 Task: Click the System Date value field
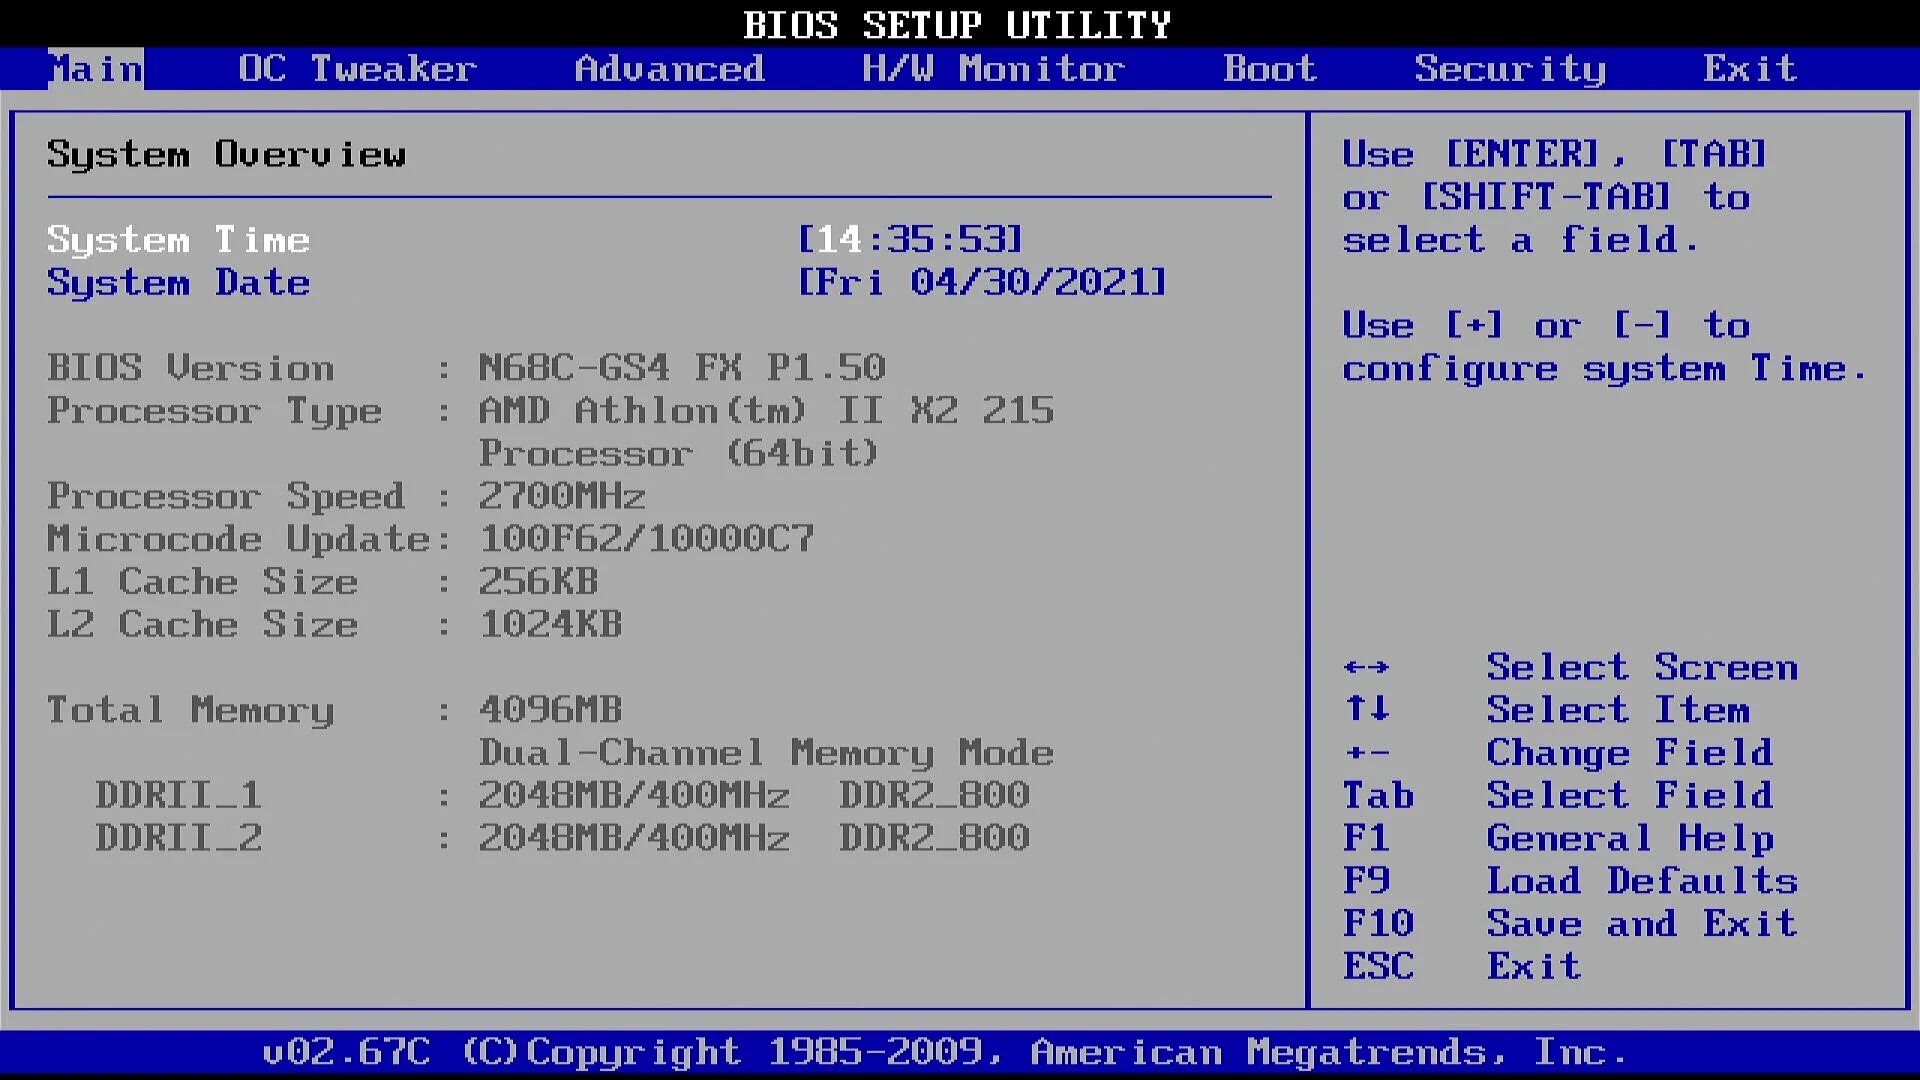982,283
